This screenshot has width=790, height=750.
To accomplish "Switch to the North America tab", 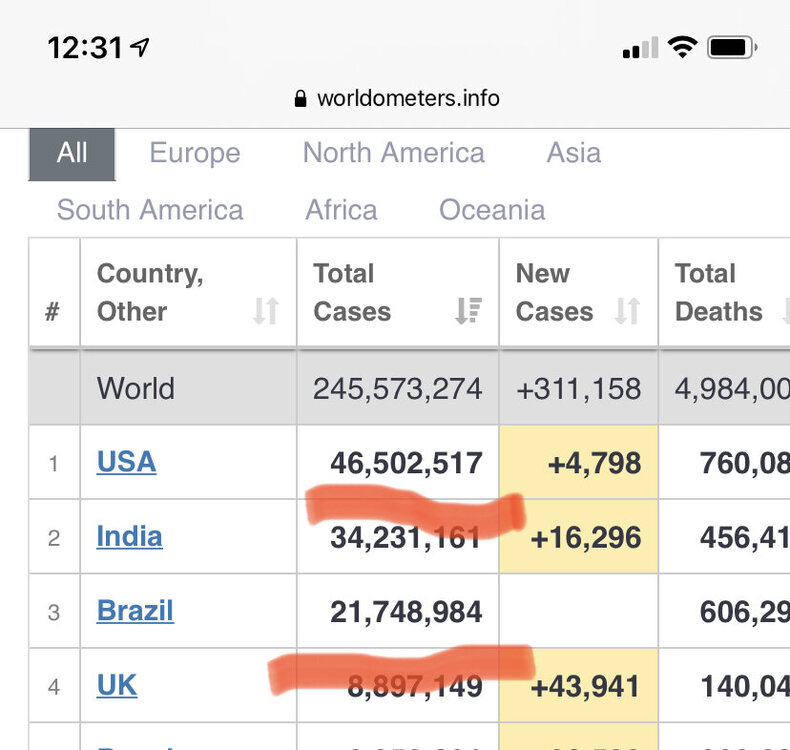I will (393, 153).
